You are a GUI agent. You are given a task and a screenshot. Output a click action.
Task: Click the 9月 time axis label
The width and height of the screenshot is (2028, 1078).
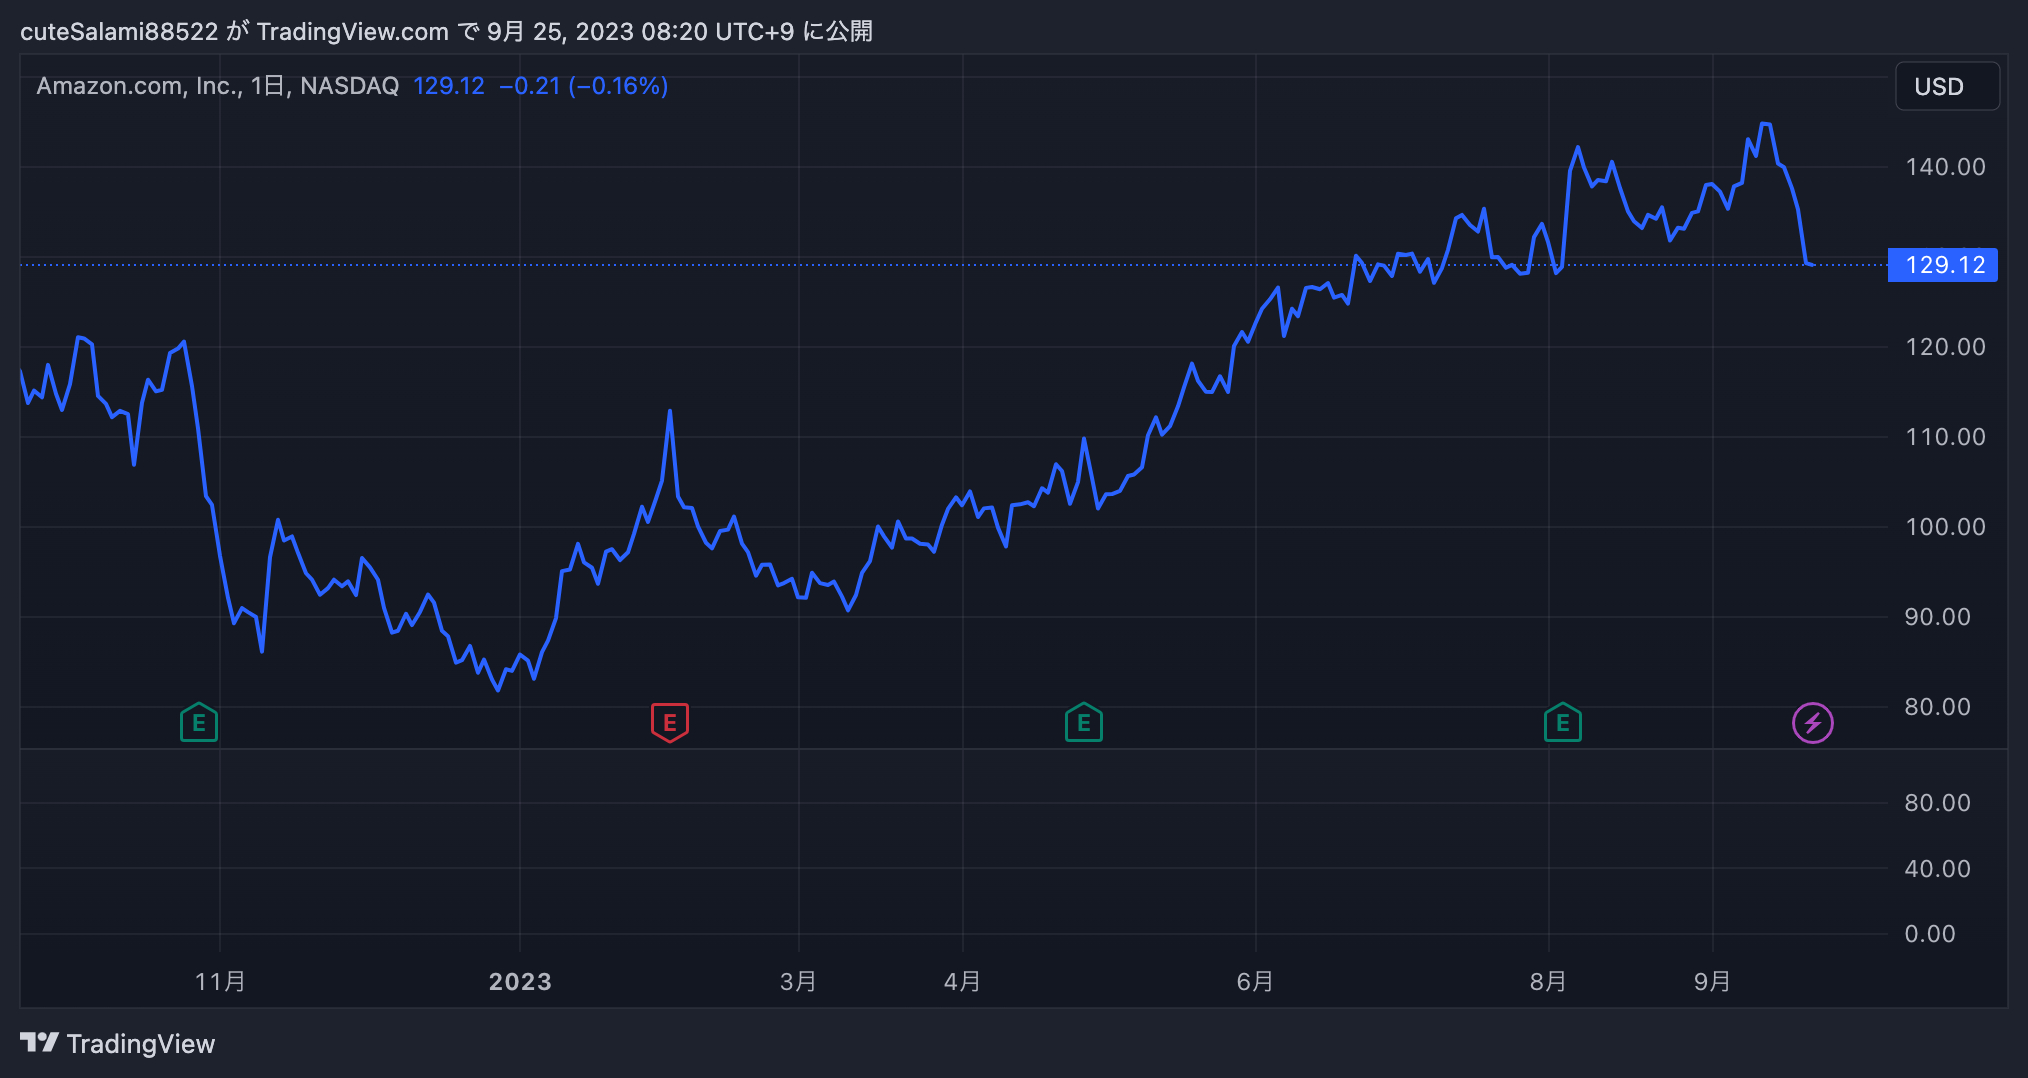pos(1712,982)
